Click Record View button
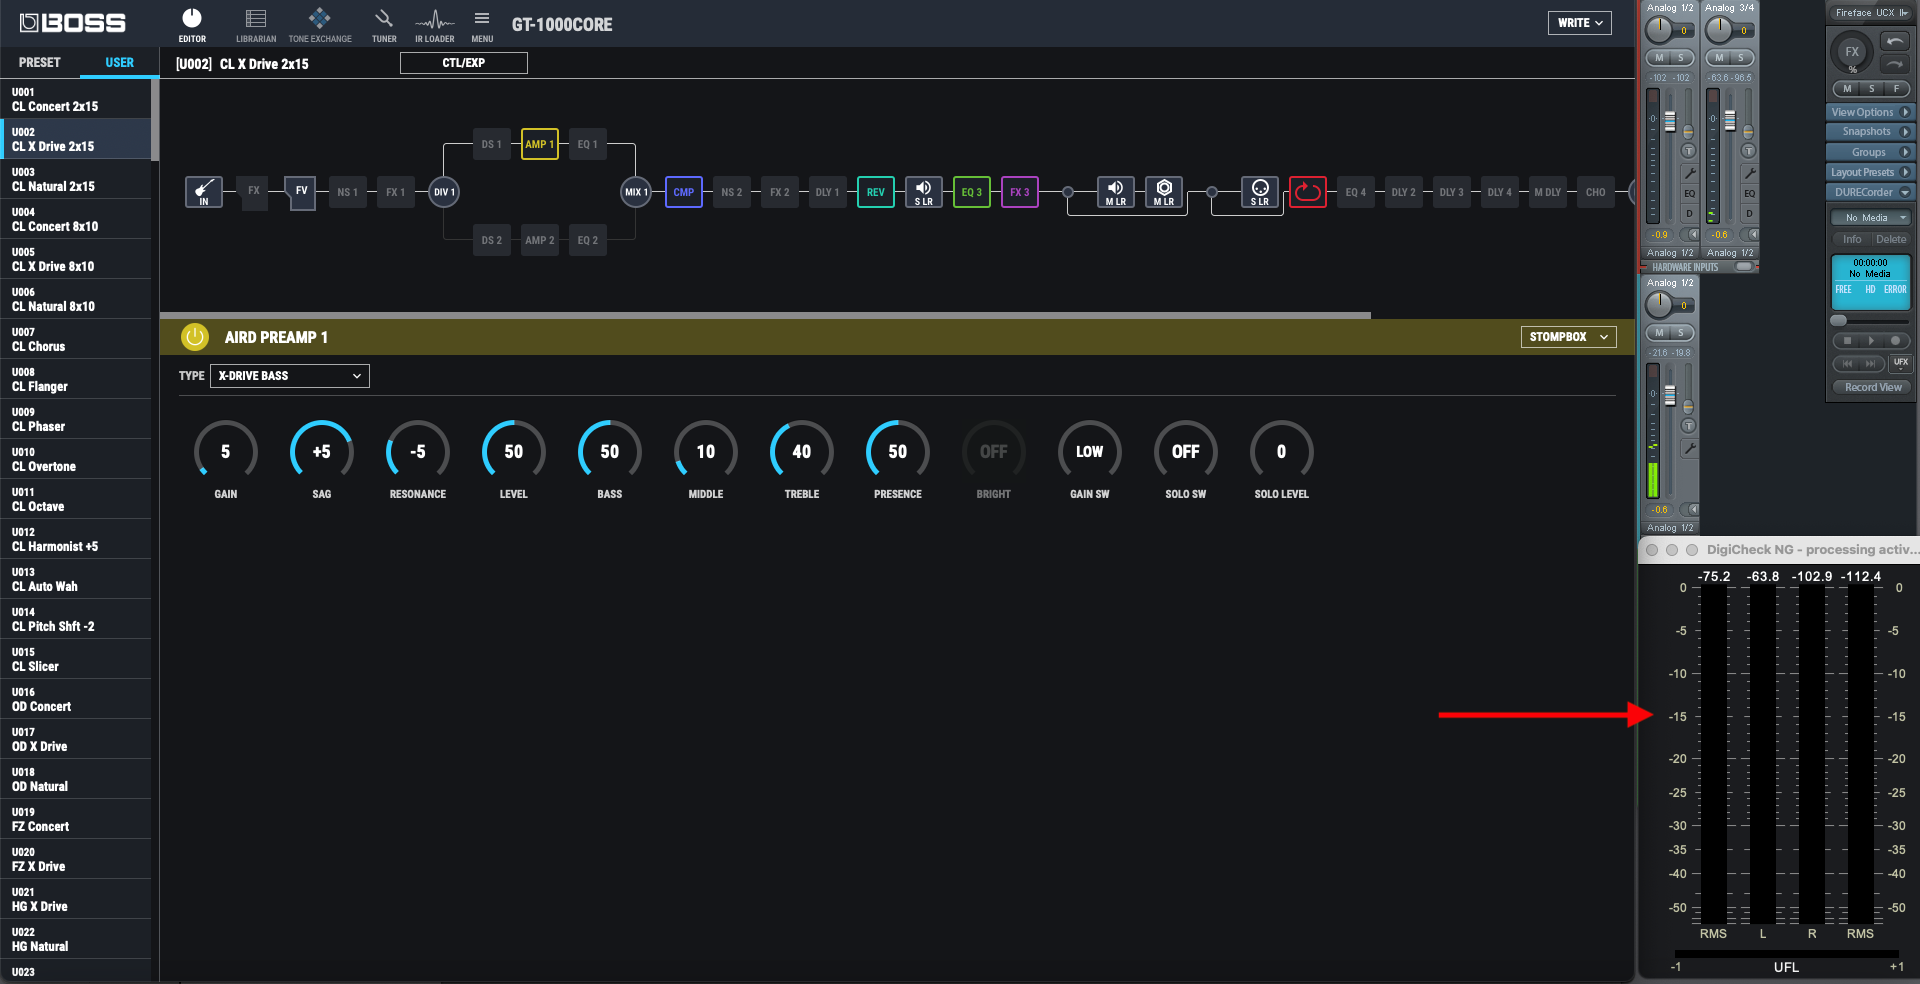The height and width of the screenshot is (984, 1920). (1873, 387)
